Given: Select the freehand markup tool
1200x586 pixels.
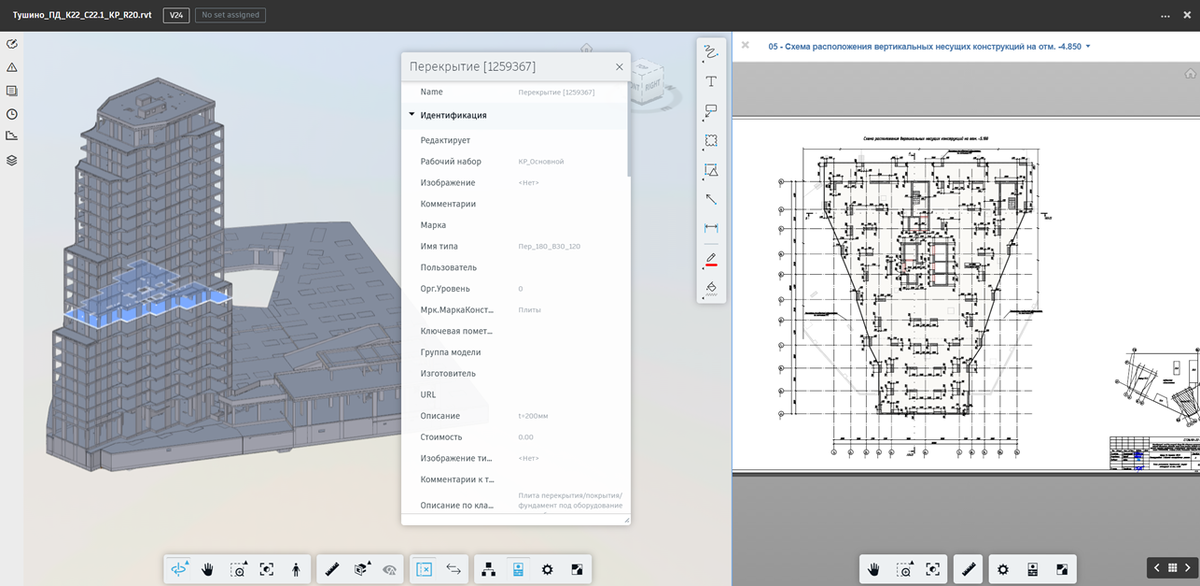Looking at the screenshot, I should 711,51.
